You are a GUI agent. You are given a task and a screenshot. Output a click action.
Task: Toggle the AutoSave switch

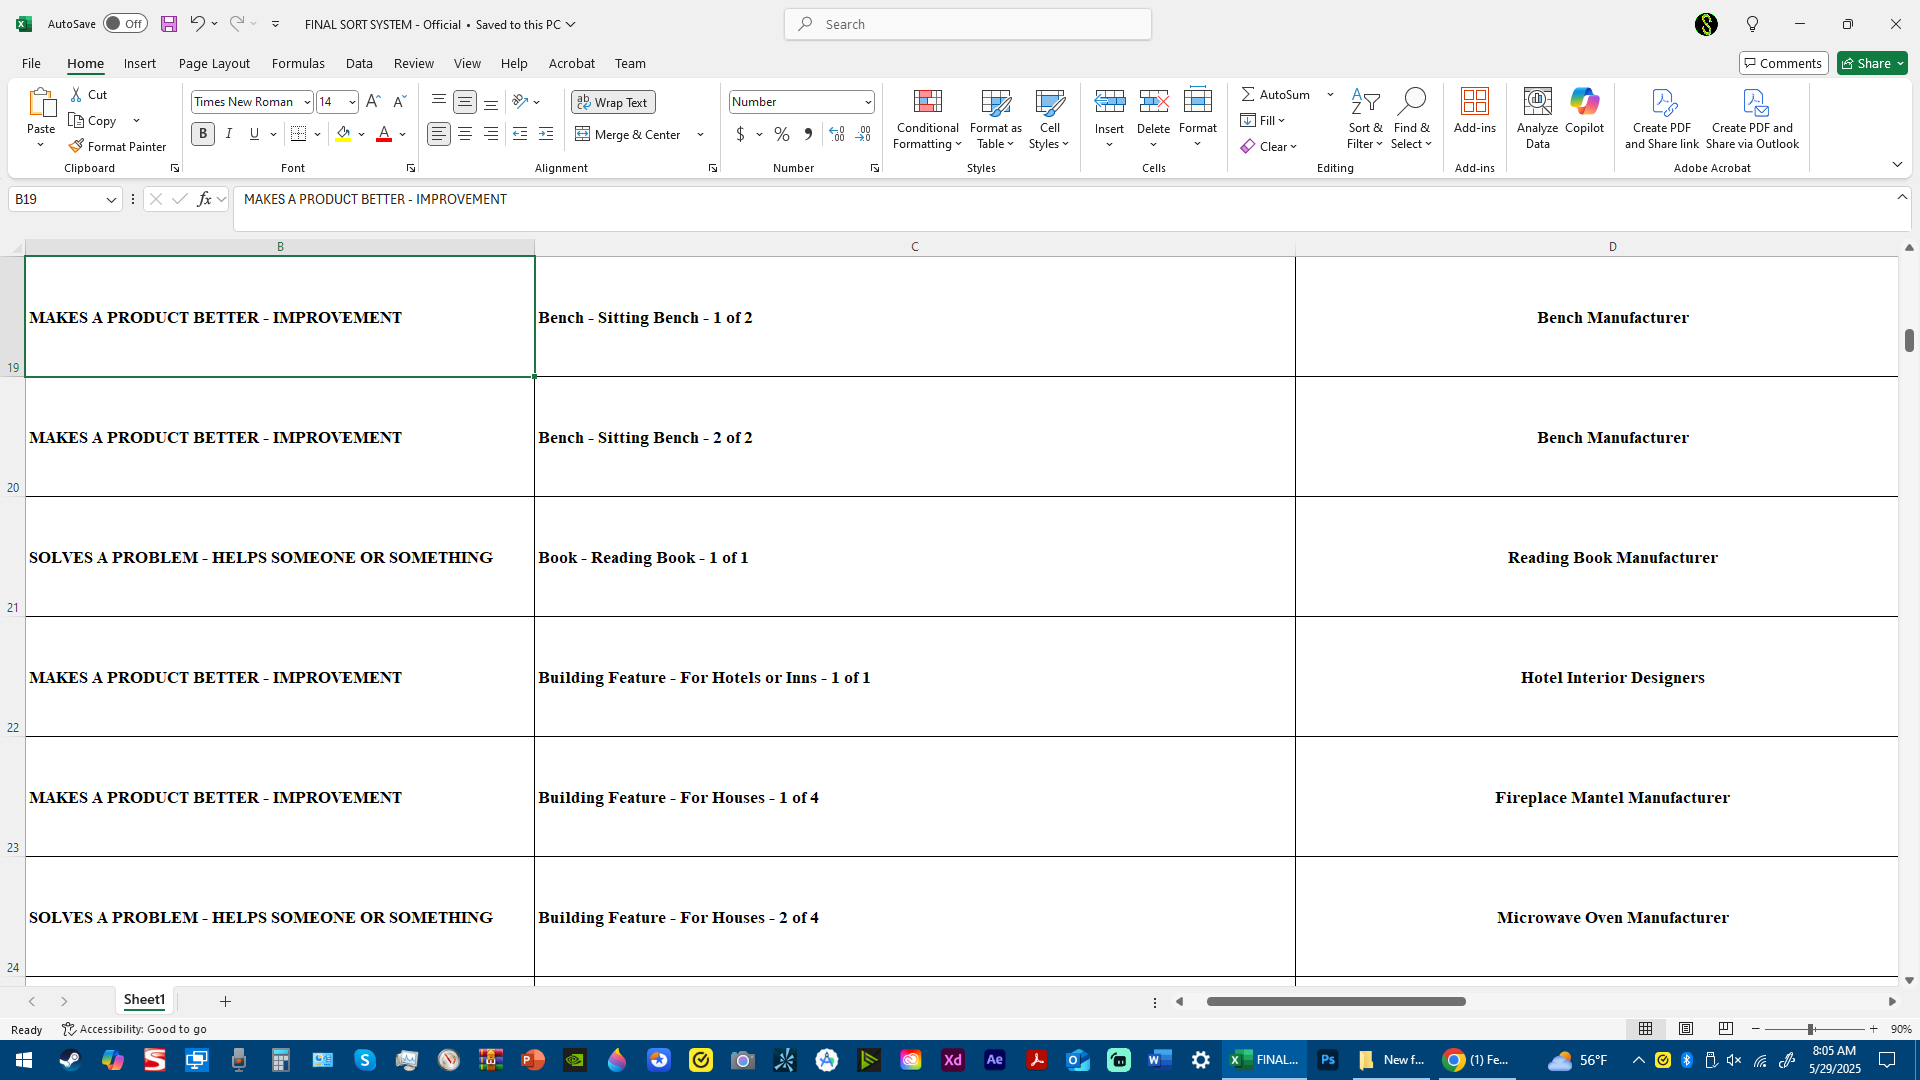click(125, 24)
